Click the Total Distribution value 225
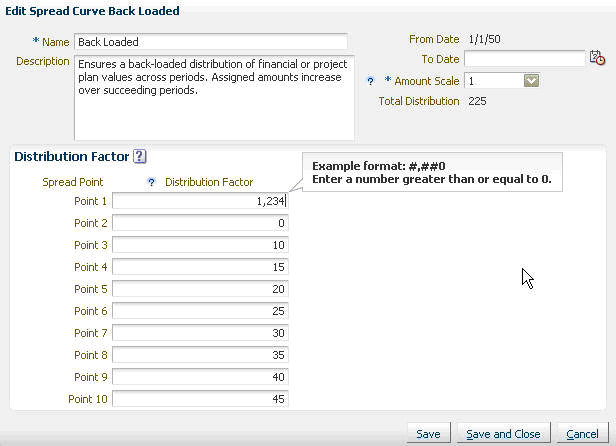 click(x=477, y=101)
